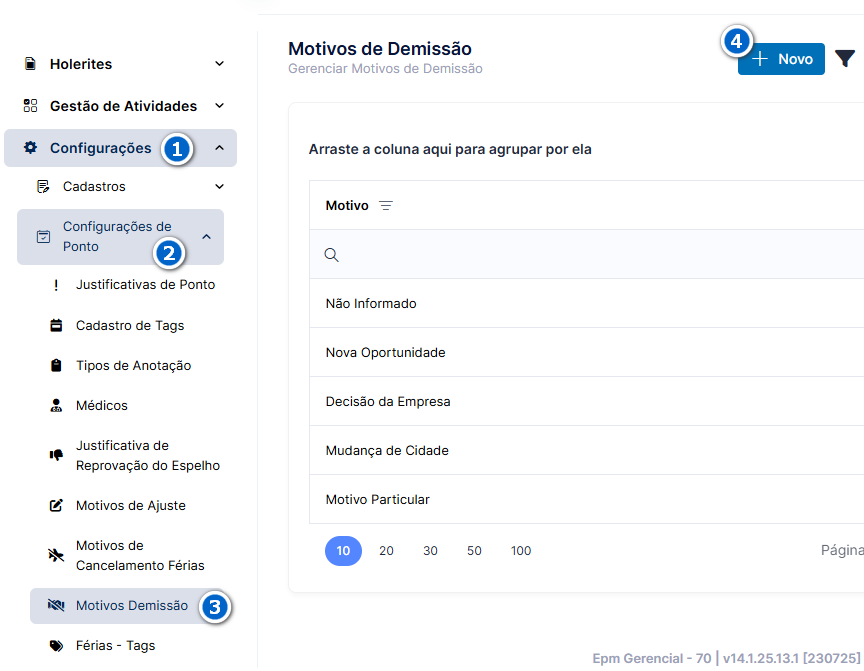Click the Motivo column filter lines icon
The image size is (864, 671).
click(386, 205)
